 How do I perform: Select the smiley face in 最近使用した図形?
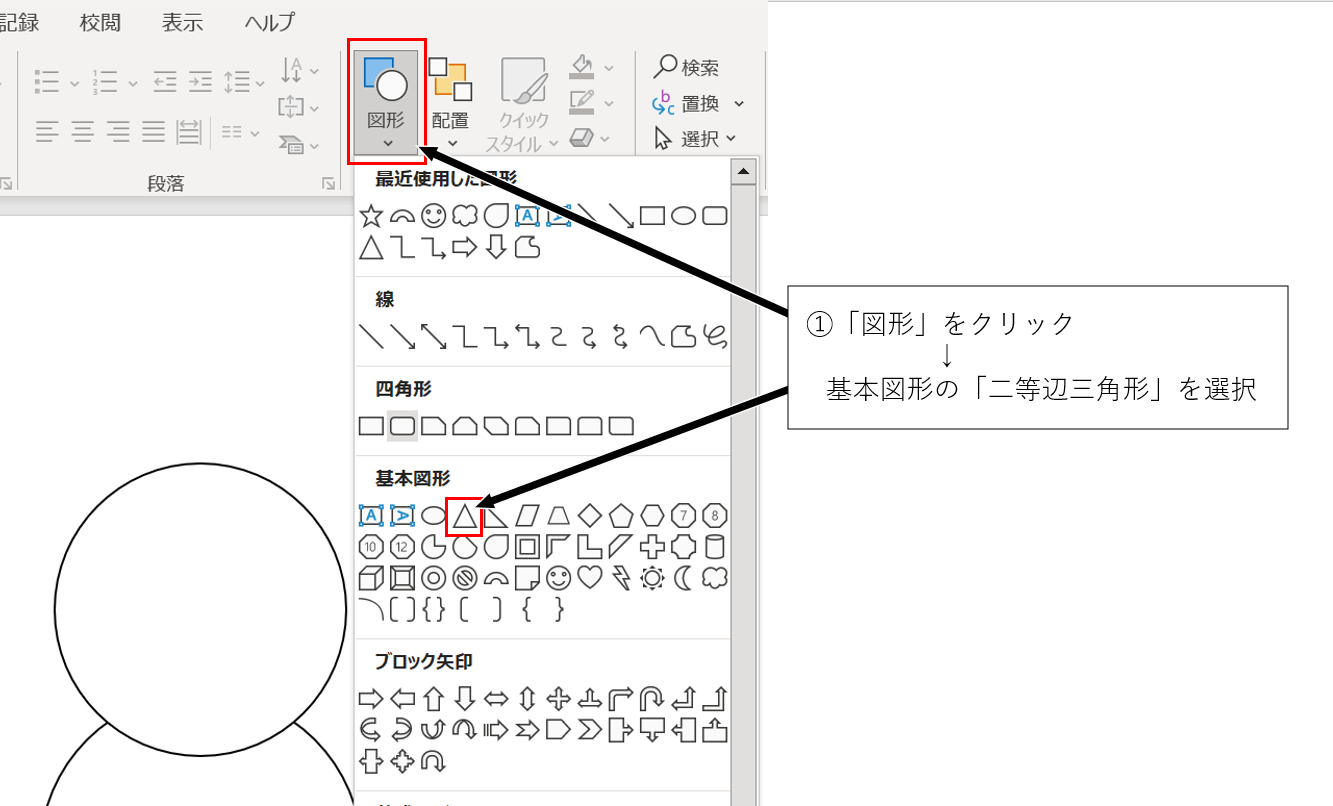[433, 215]
